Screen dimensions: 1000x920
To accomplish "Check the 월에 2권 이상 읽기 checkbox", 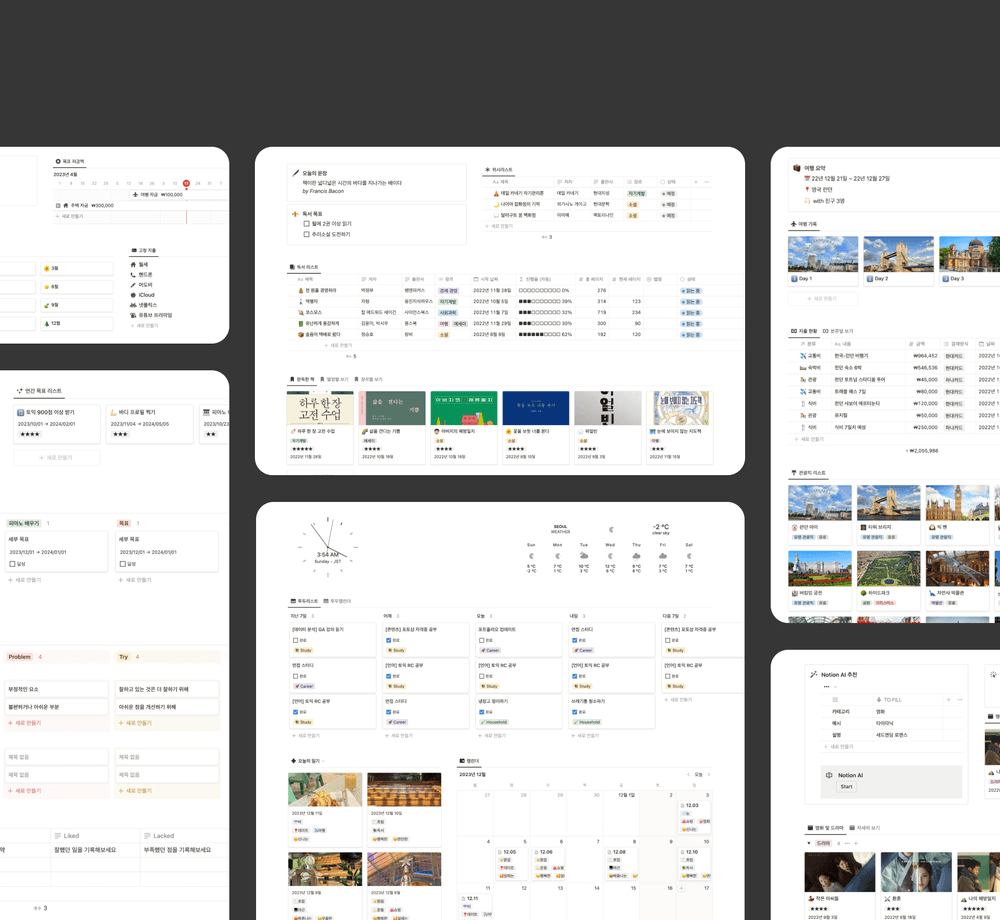I will click(x=306, y=224).
